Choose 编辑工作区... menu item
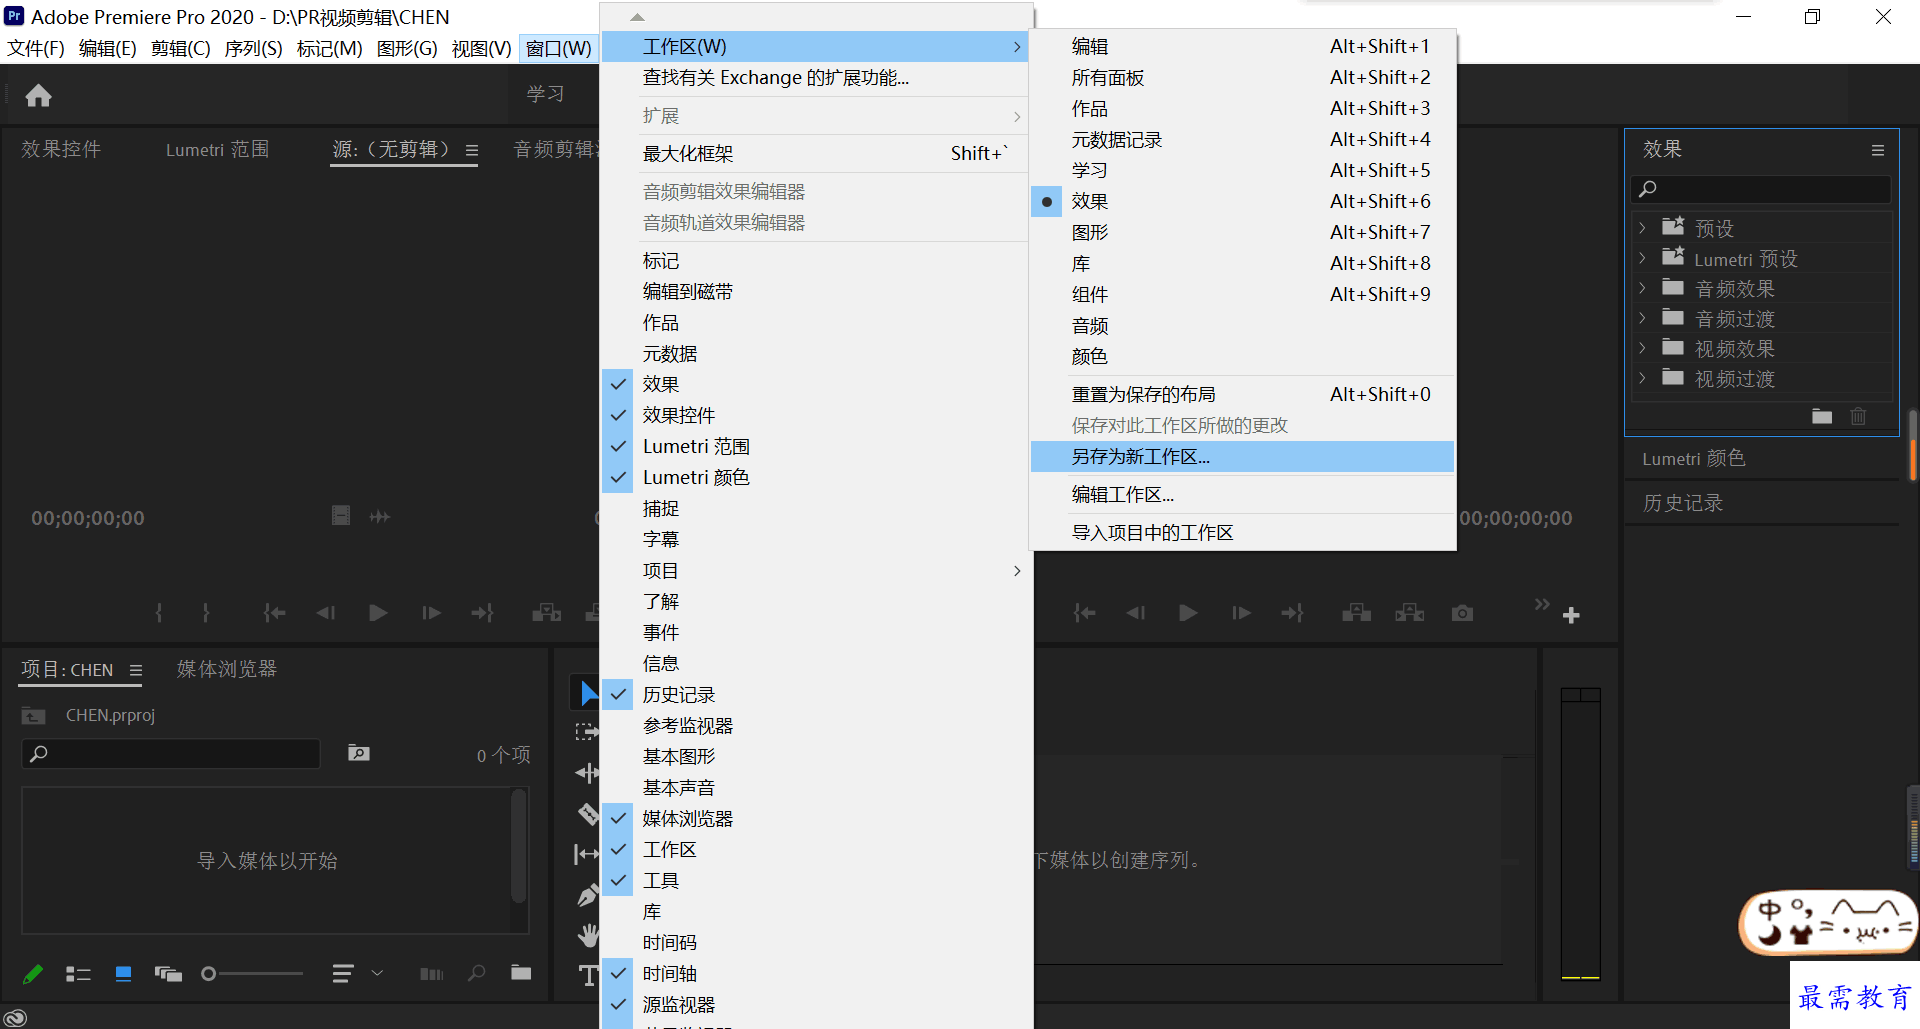 click(1242, 494)
